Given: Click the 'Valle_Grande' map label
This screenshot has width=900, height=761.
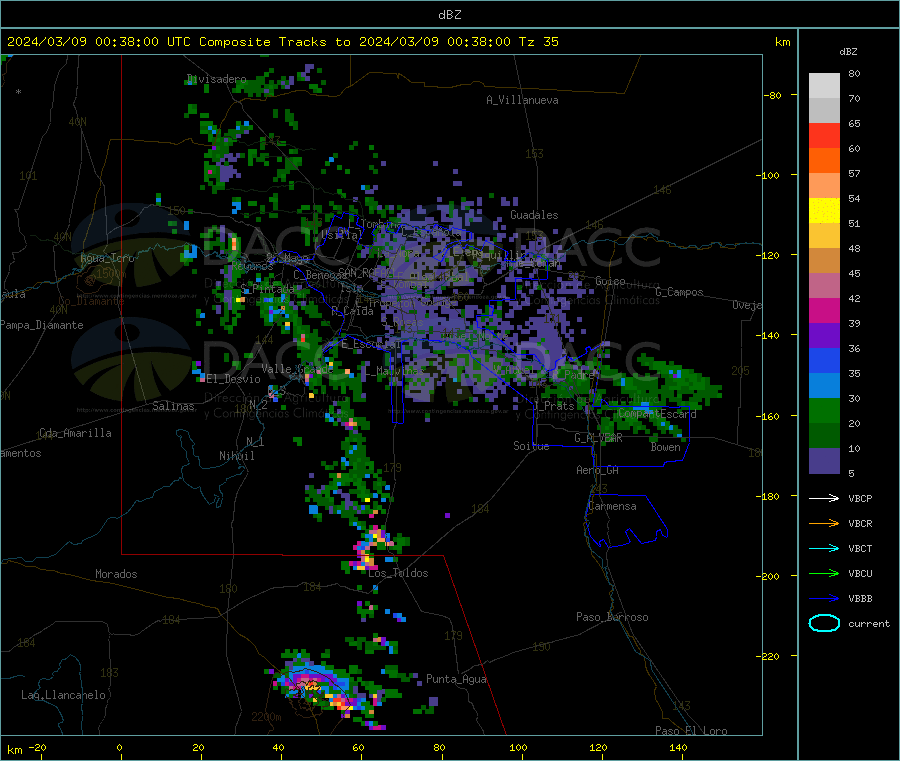Looking at the screenshot, I should pos(297,368).
